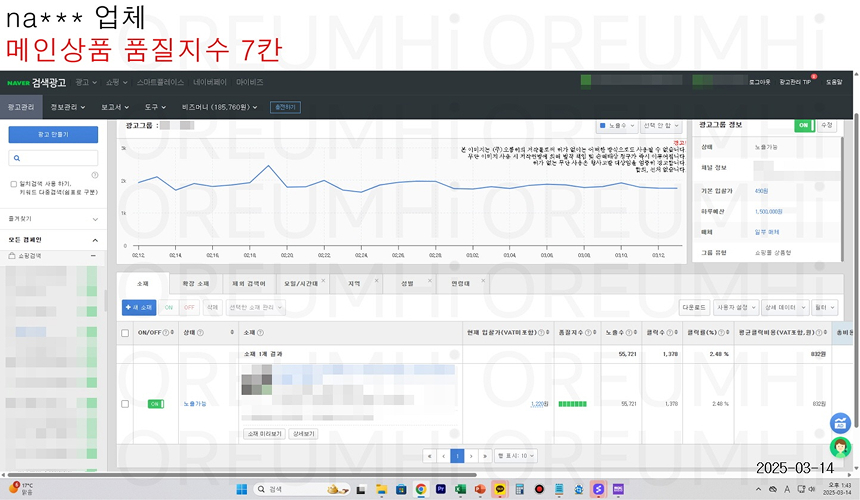The height and width of the screenshot is (500, 860).
Task: Open the 네이버페이 menu item
Action: 210,82
